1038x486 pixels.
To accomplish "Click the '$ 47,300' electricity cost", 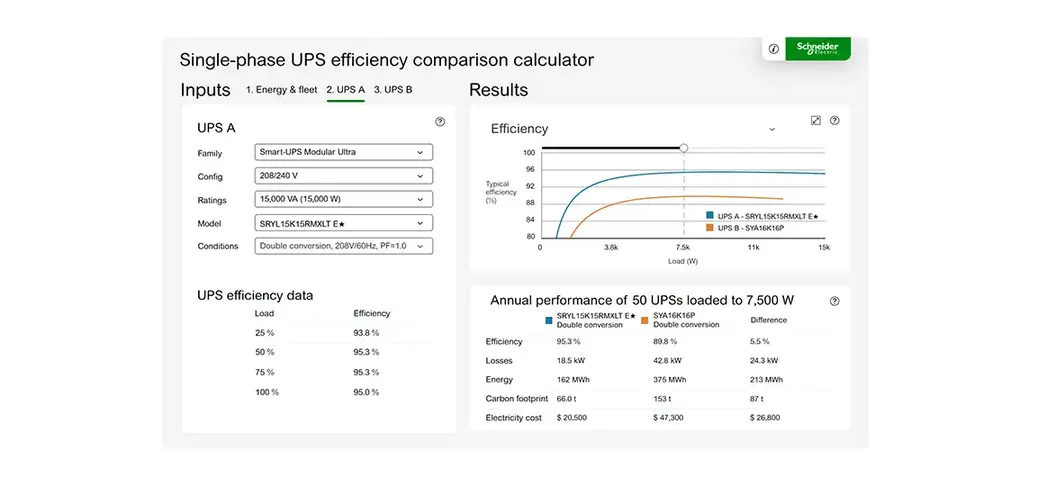I will tap(669, 418).
